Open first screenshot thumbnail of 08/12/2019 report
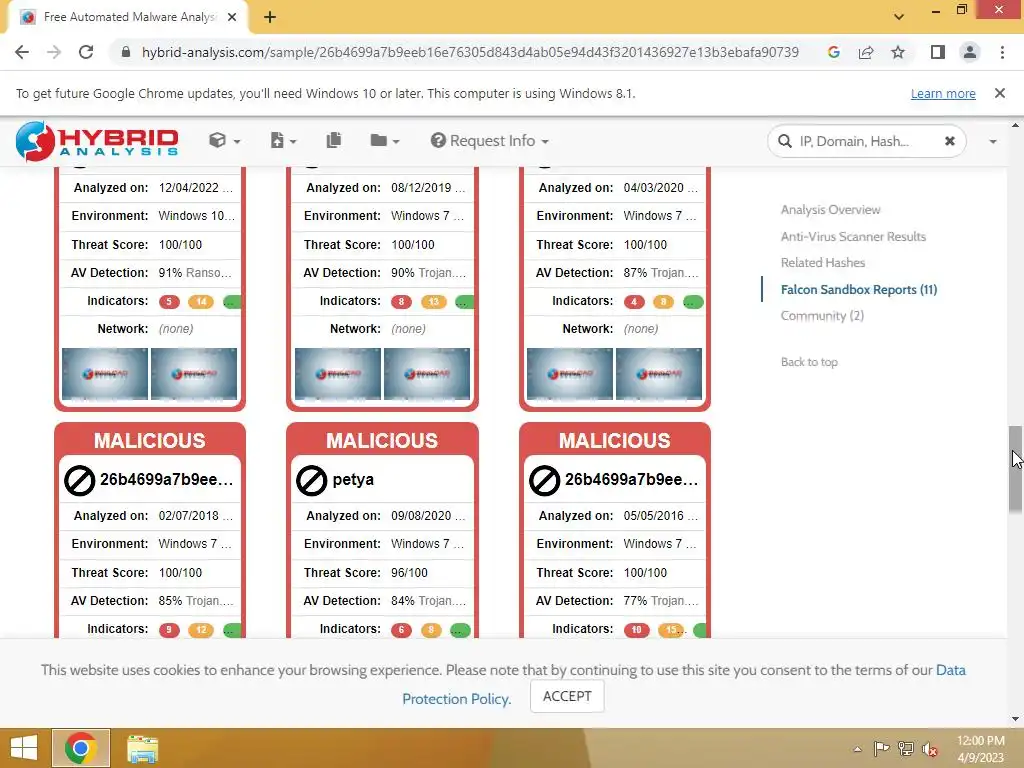The height and width of the screenshot is (768, 1024). click(338, 374)
